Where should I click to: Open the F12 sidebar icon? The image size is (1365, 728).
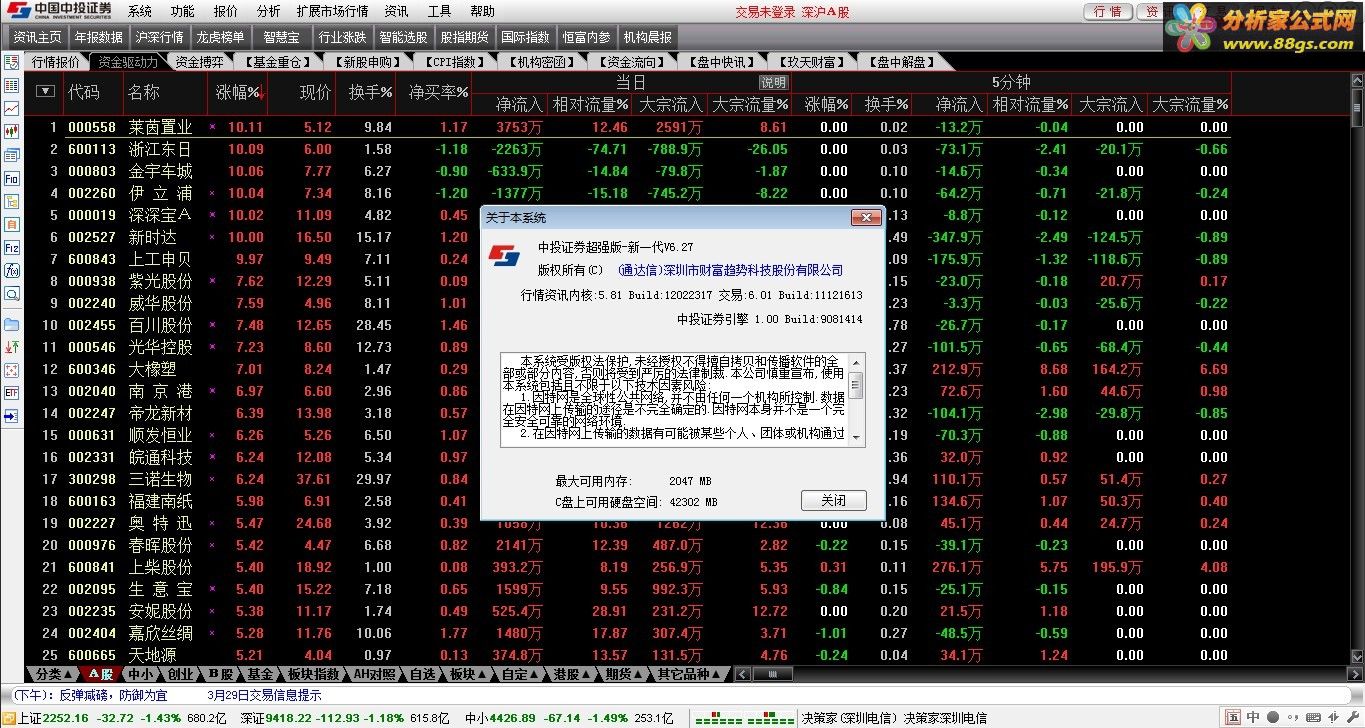12,247
